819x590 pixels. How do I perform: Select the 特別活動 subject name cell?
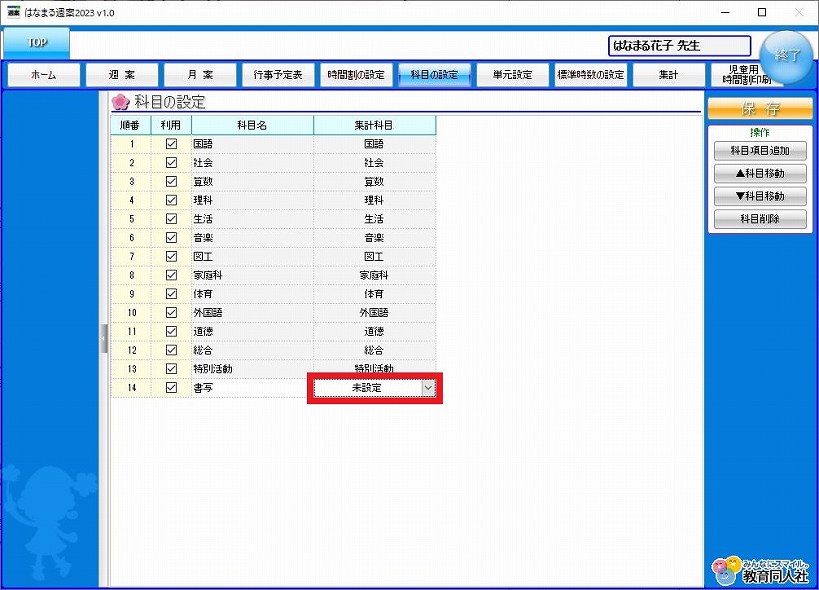[x=252, y=369]
